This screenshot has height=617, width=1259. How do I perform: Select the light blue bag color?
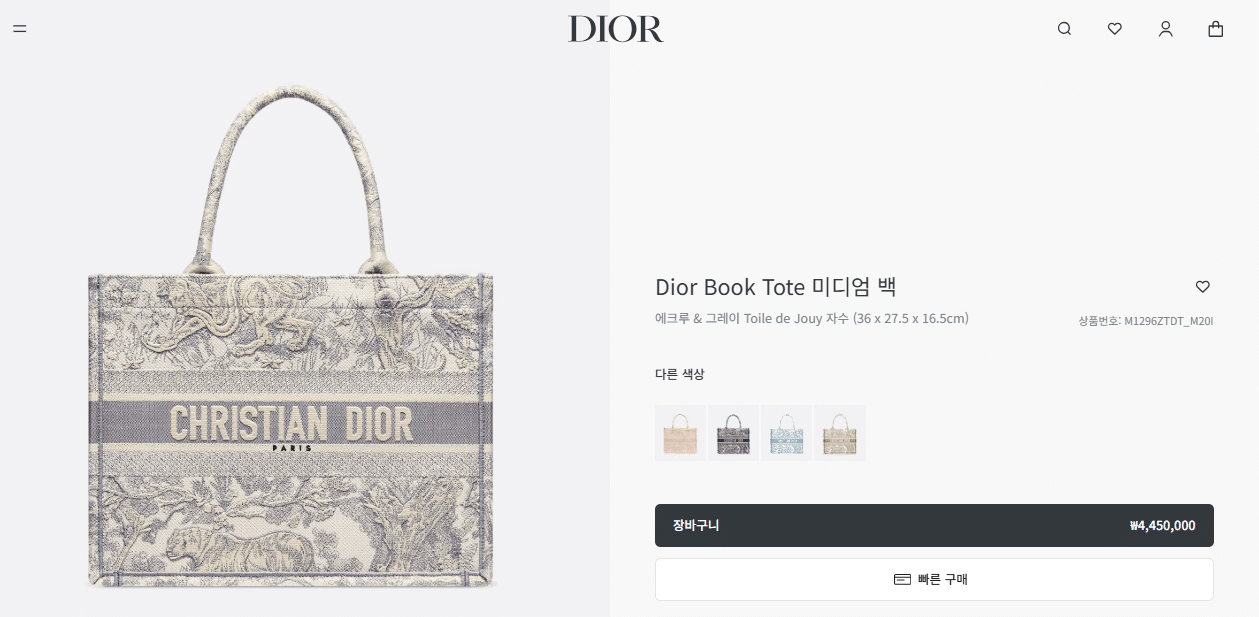pos(787,433)
